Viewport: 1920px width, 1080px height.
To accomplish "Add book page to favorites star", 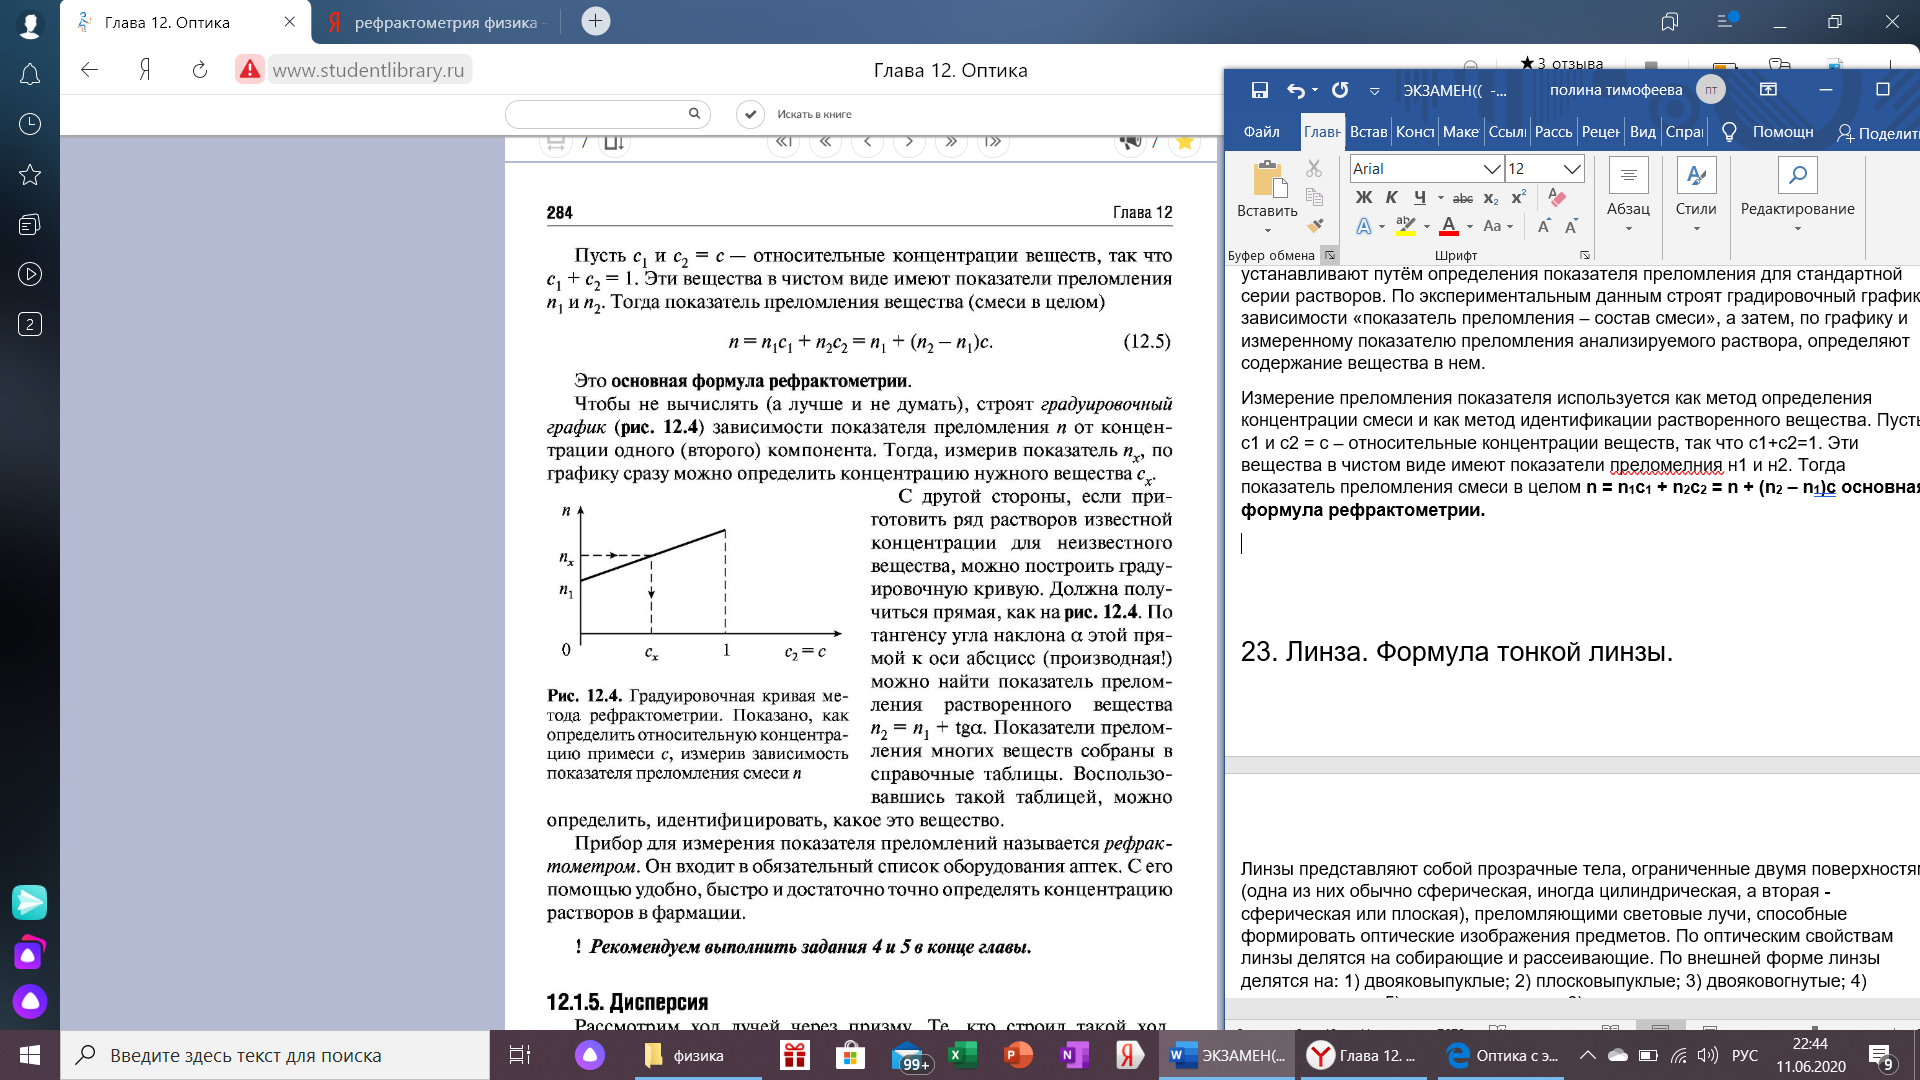I will pyautogui.click(x=1185, y=142).
